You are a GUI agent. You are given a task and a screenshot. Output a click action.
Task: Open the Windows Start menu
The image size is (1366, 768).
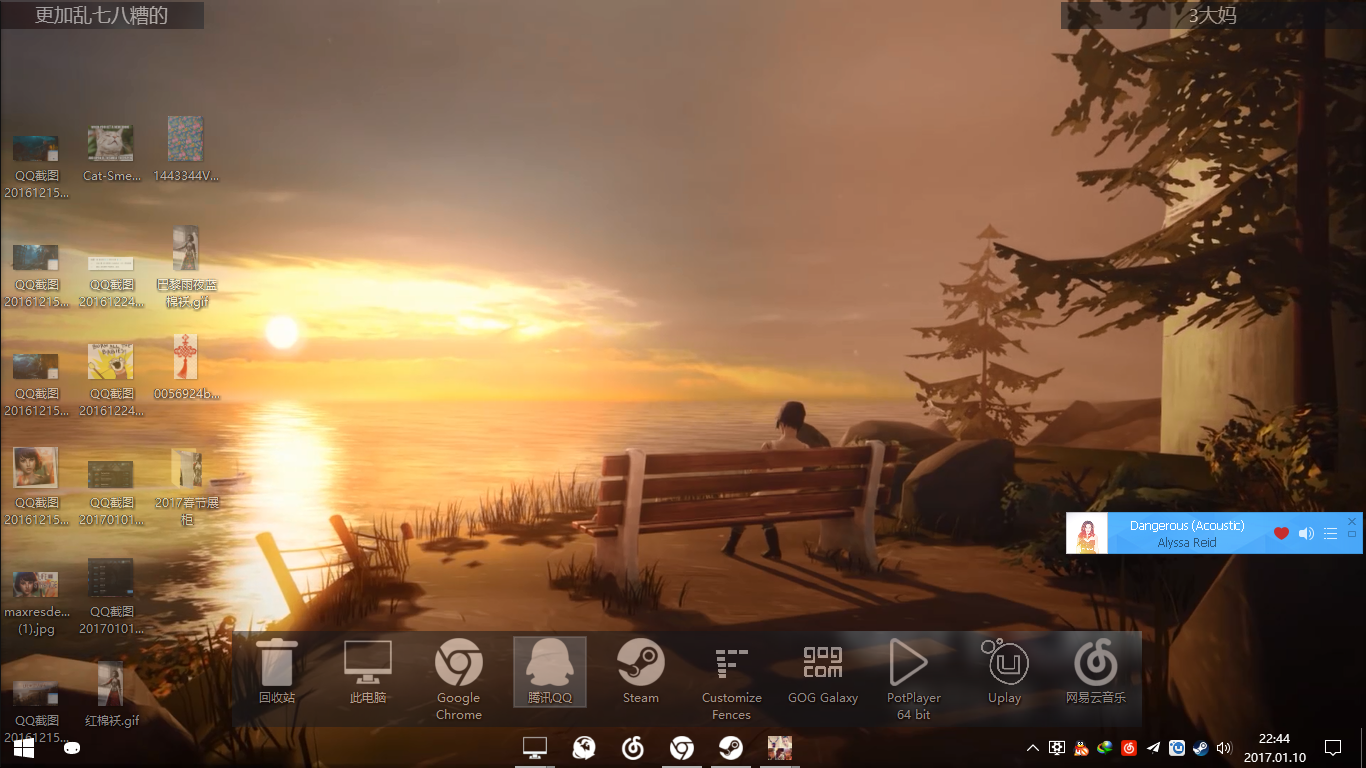coord(24,747)
